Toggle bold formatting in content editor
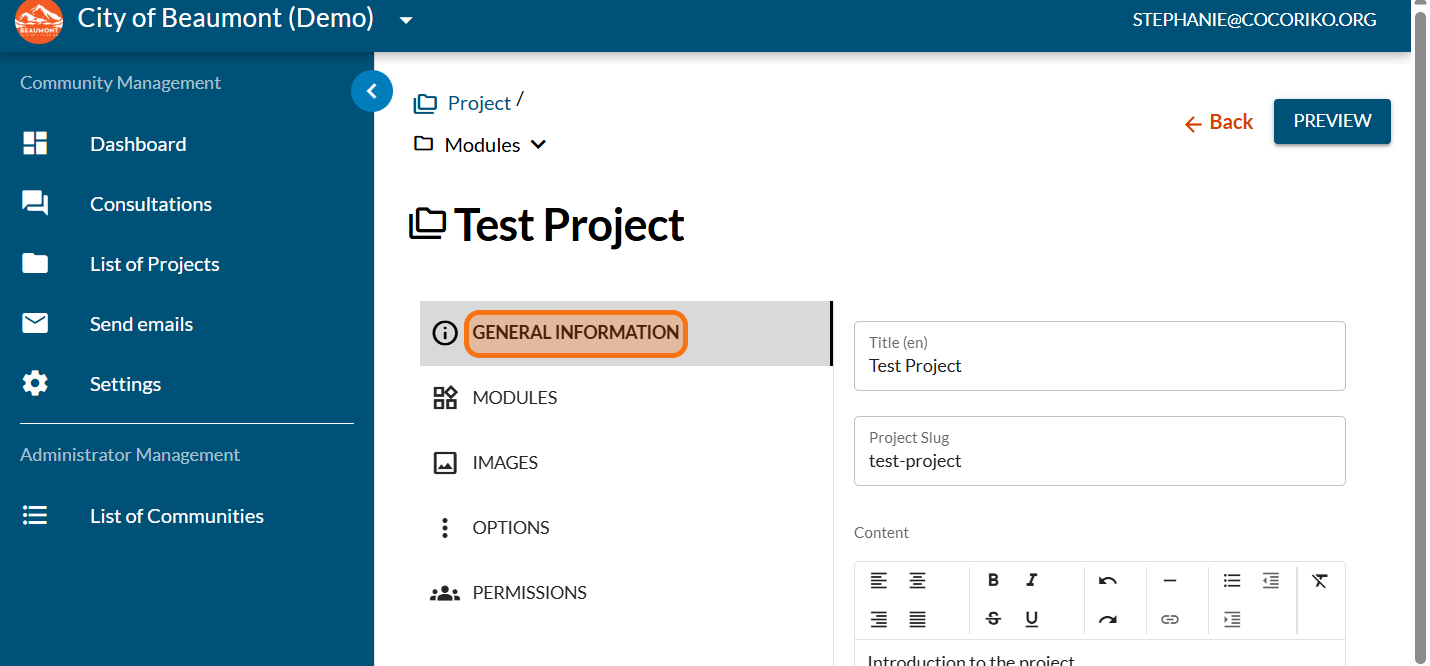 [993, 580]
